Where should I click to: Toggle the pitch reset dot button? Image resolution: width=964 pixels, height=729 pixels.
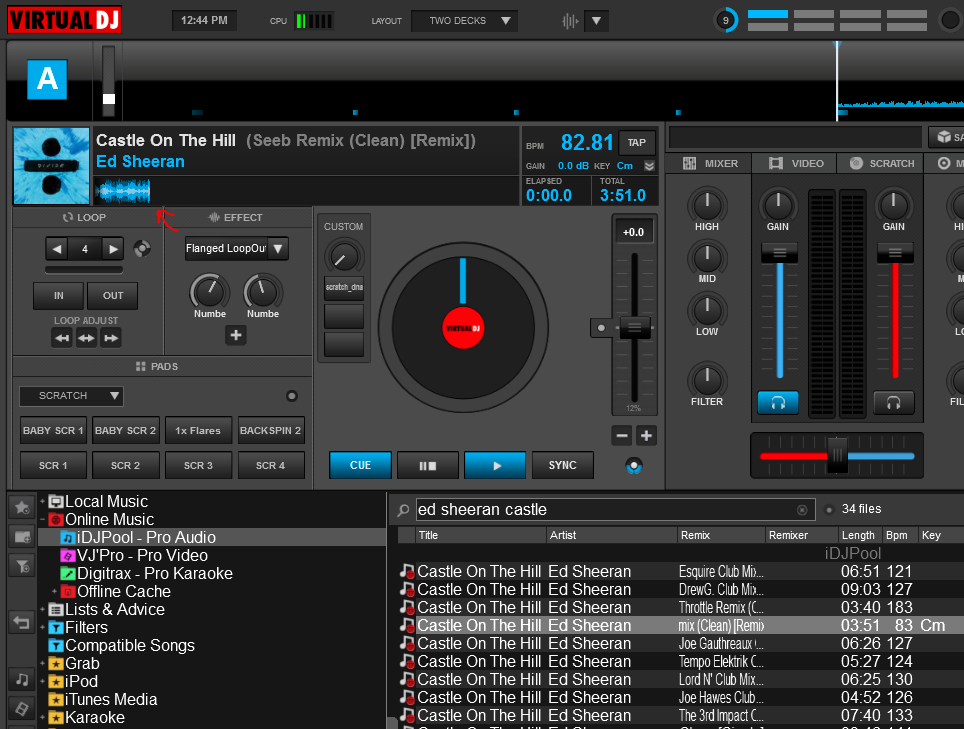[x=601, y=328]
